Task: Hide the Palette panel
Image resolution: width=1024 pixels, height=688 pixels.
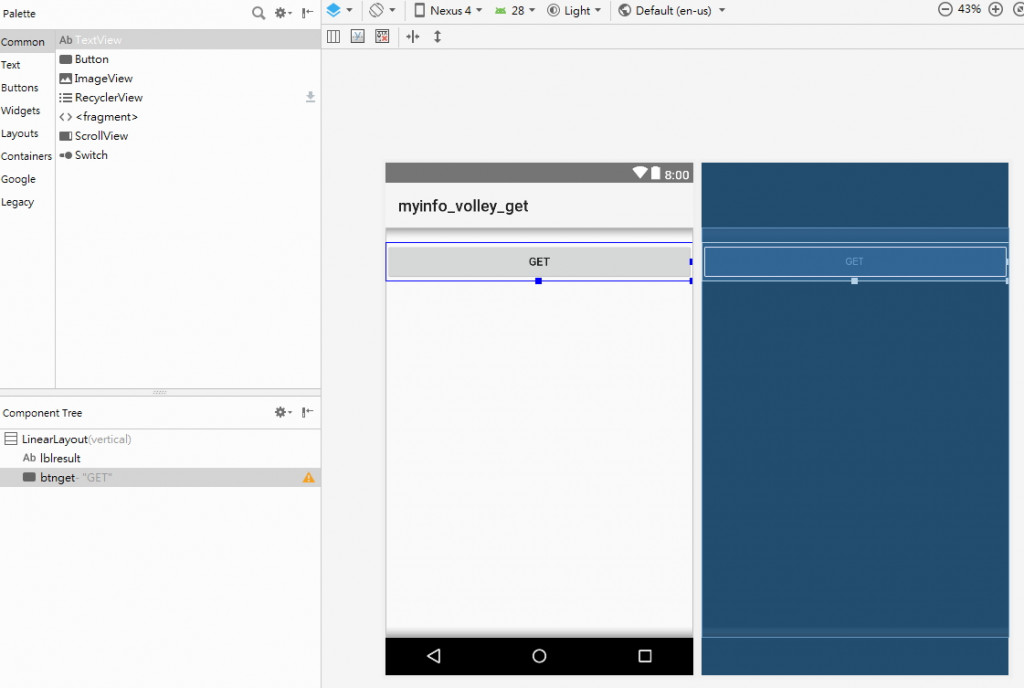Action: pyautogui.click(x=307, y=12)
